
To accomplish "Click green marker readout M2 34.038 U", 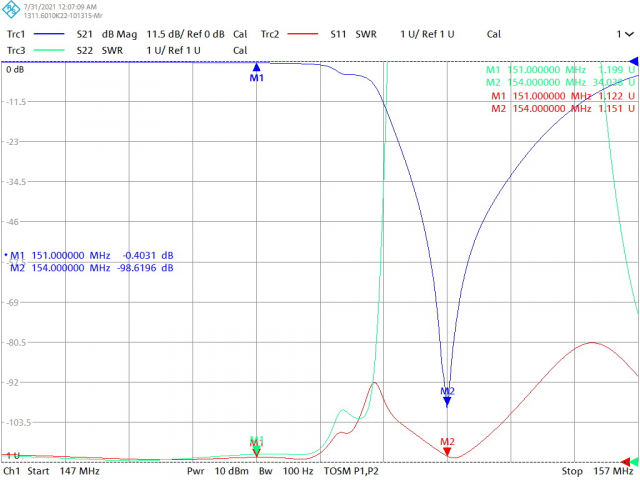I will click(560, 82).
